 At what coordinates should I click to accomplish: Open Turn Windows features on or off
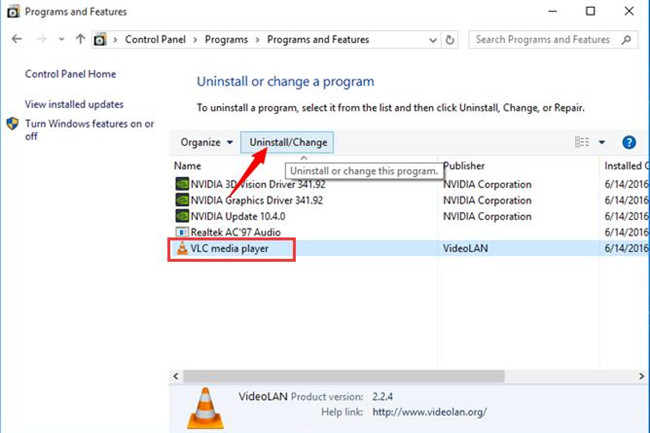point(90,130)
